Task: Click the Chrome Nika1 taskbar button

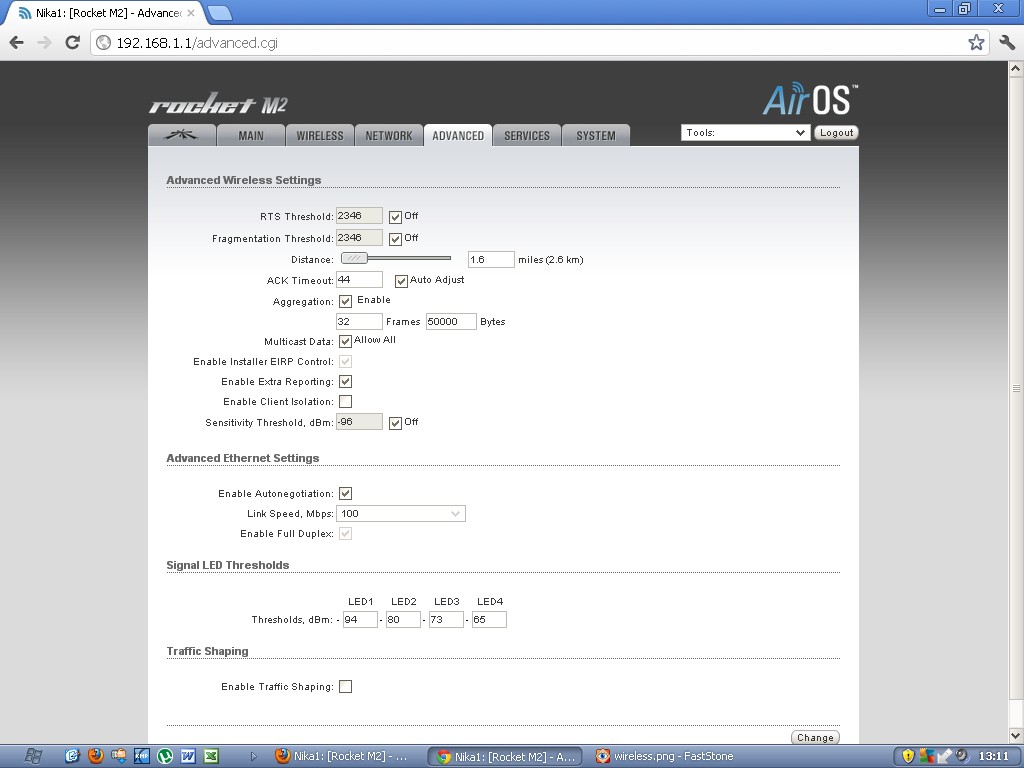Action: click(505, 756)
